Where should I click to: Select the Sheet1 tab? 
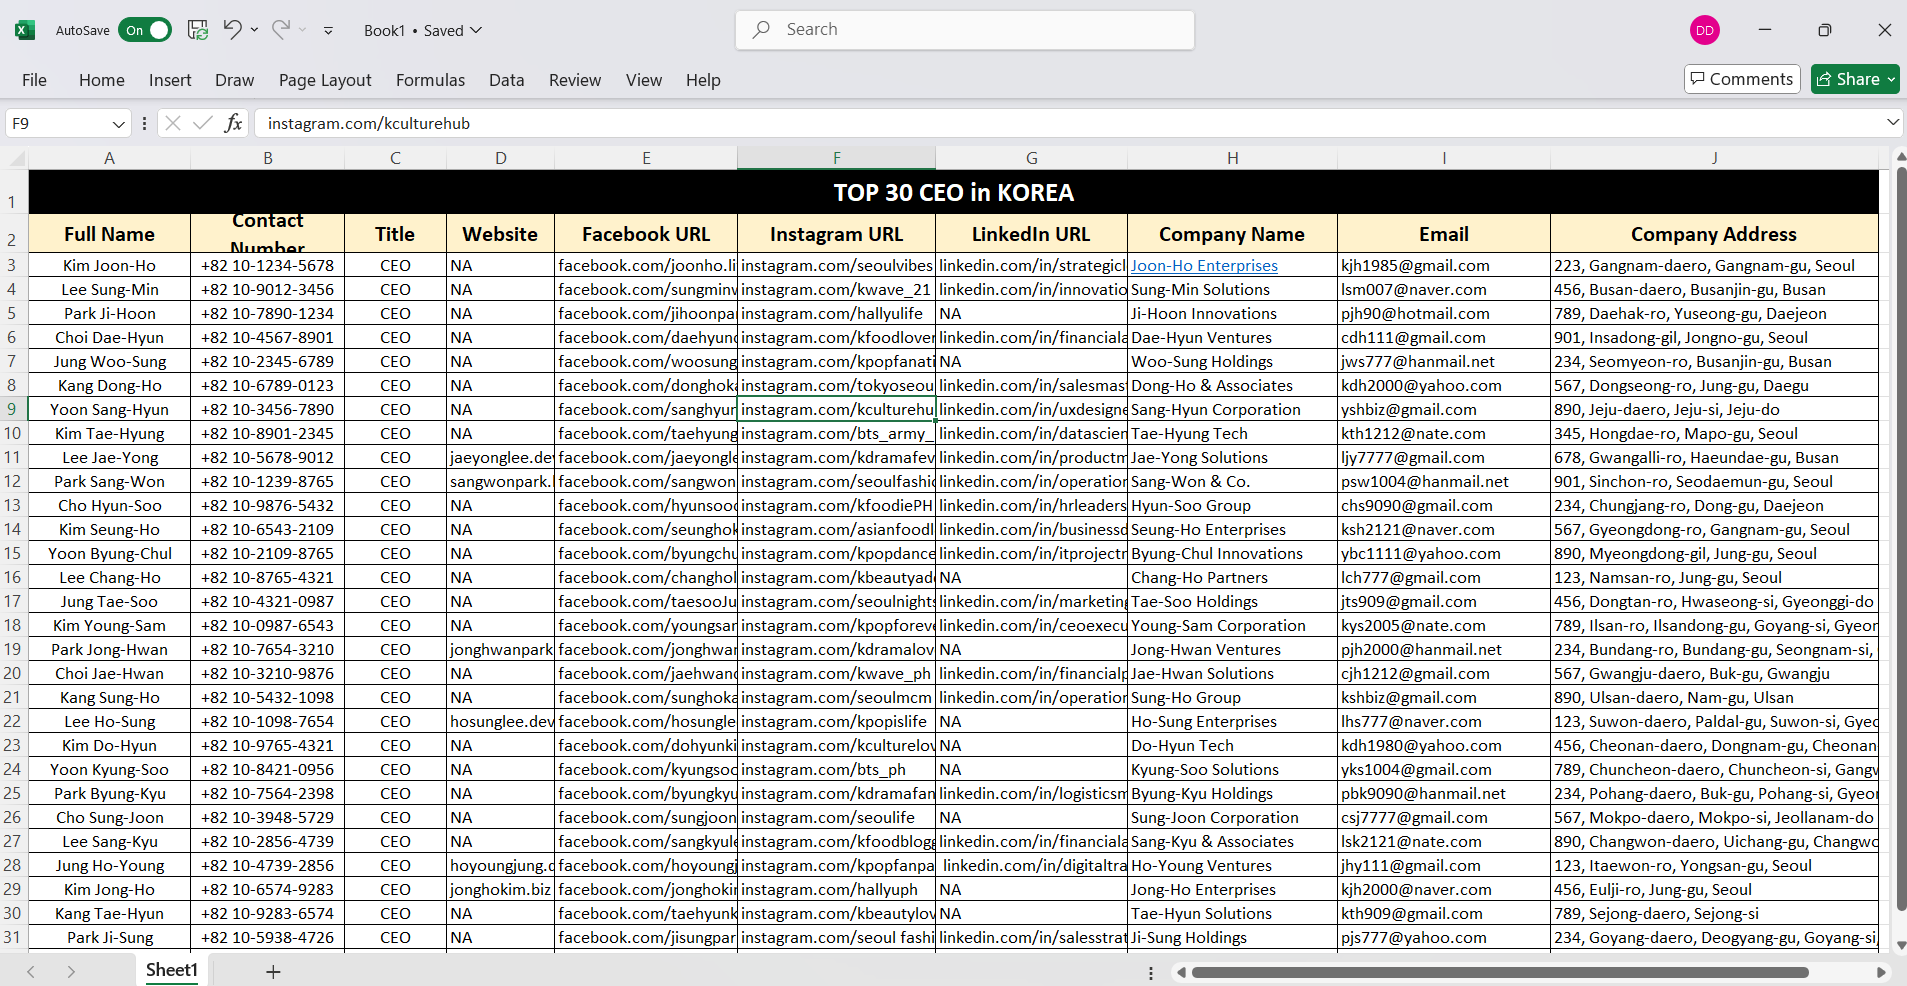point(172,970)
